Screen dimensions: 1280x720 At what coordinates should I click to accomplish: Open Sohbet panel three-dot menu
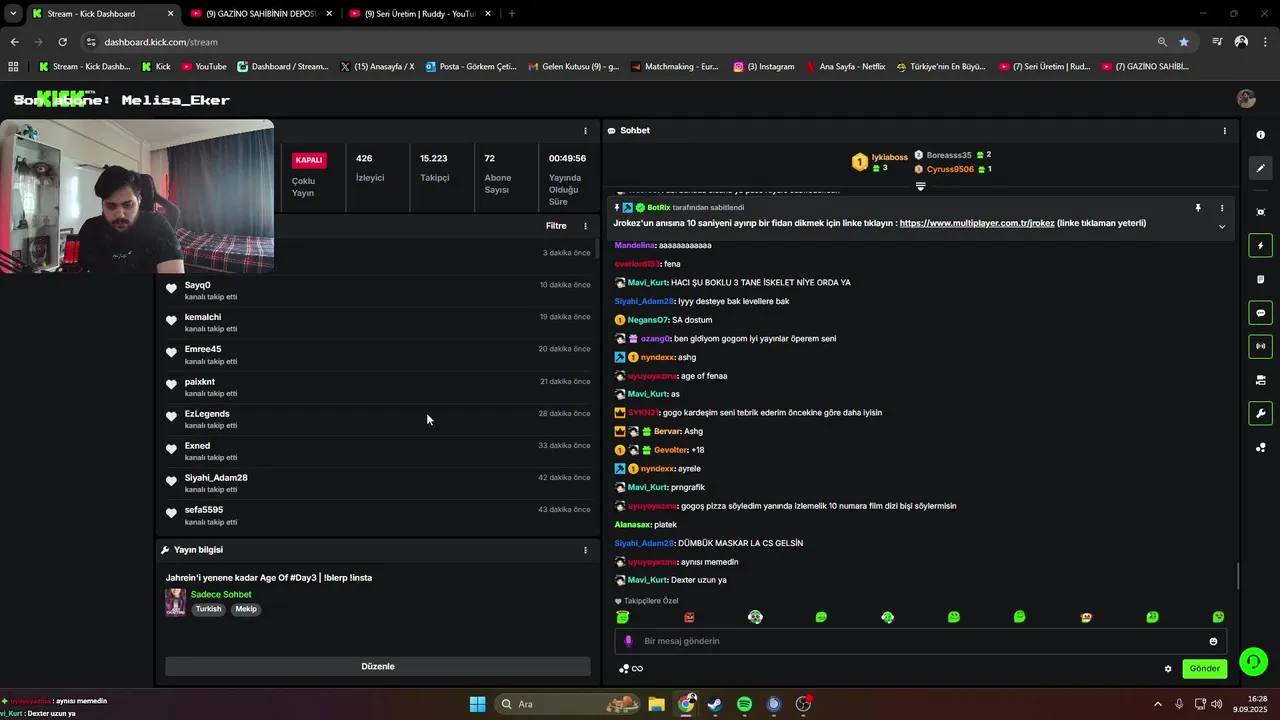[1224, 131]
